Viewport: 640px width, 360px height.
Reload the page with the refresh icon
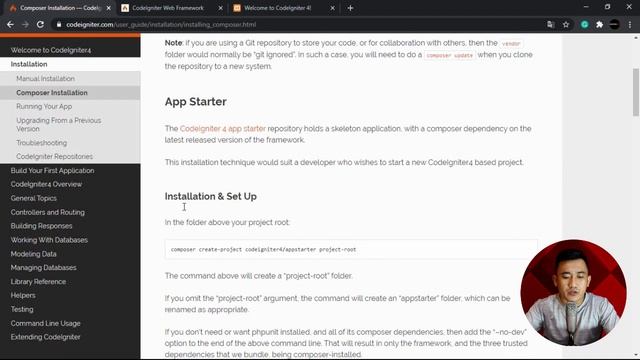click(x=40, y=24)
